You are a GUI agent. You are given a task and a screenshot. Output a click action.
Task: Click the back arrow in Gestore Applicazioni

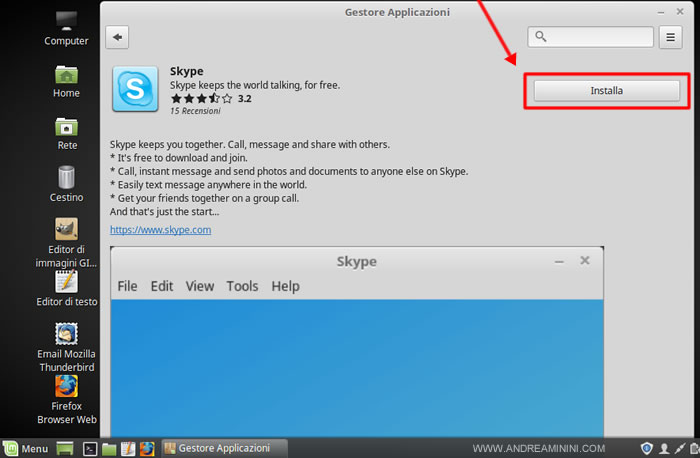coord(119,37)
